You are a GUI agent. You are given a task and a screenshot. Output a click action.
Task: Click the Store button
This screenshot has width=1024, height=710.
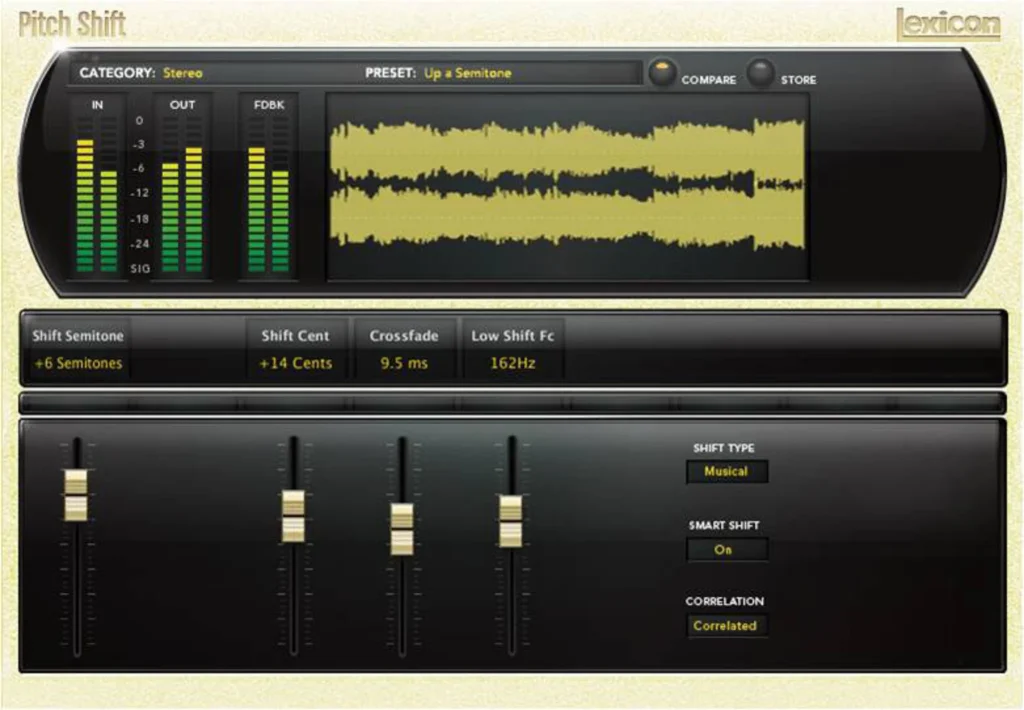pos(761,73)
